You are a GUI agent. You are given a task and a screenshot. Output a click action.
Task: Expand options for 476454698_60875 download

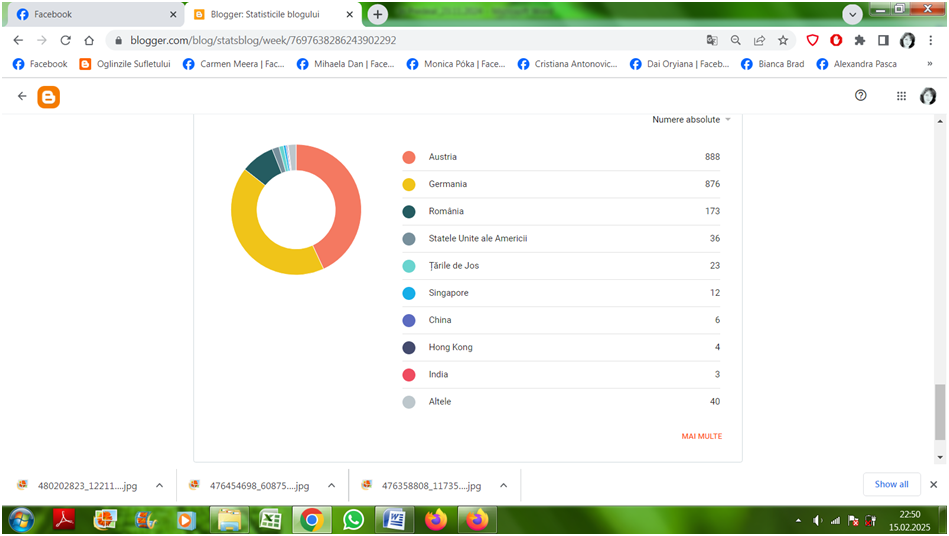click(x=332, y=485)
